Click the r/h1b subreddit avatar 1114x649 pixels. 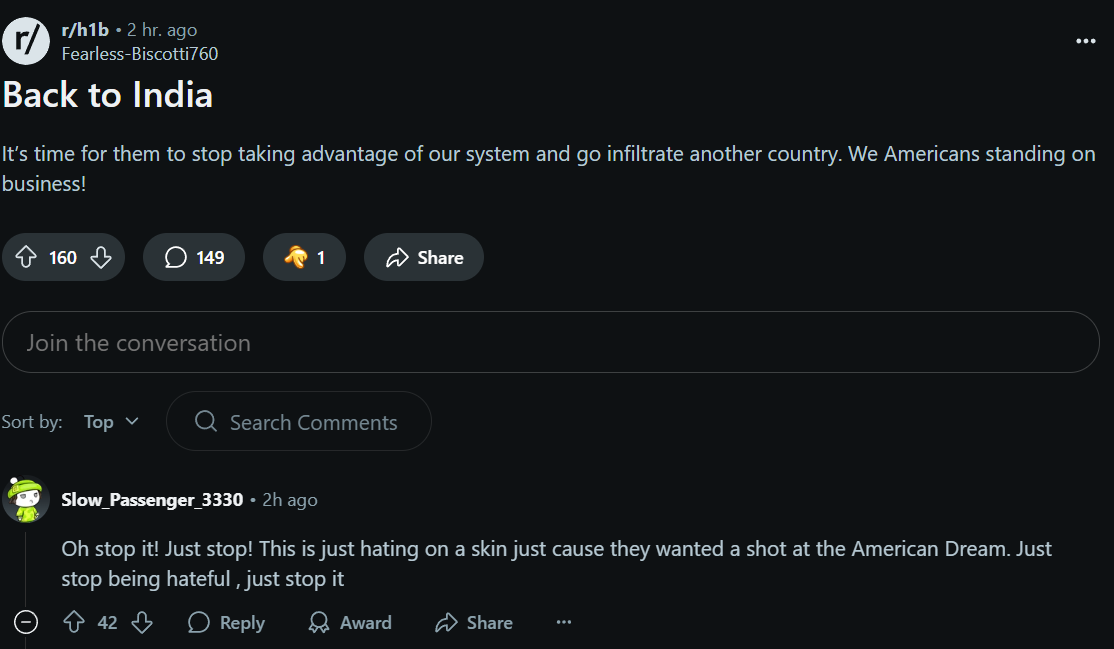(26, 41)
